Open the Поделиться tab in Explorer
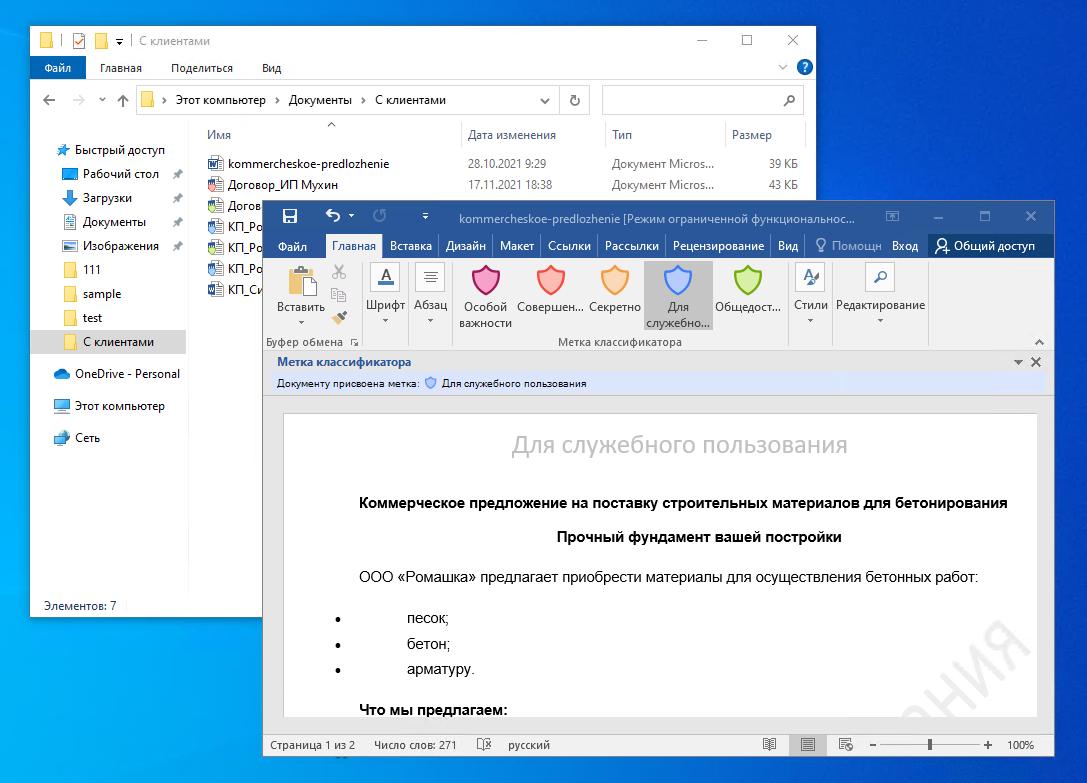Screen dimensions: 1087x783 point(202,68)
